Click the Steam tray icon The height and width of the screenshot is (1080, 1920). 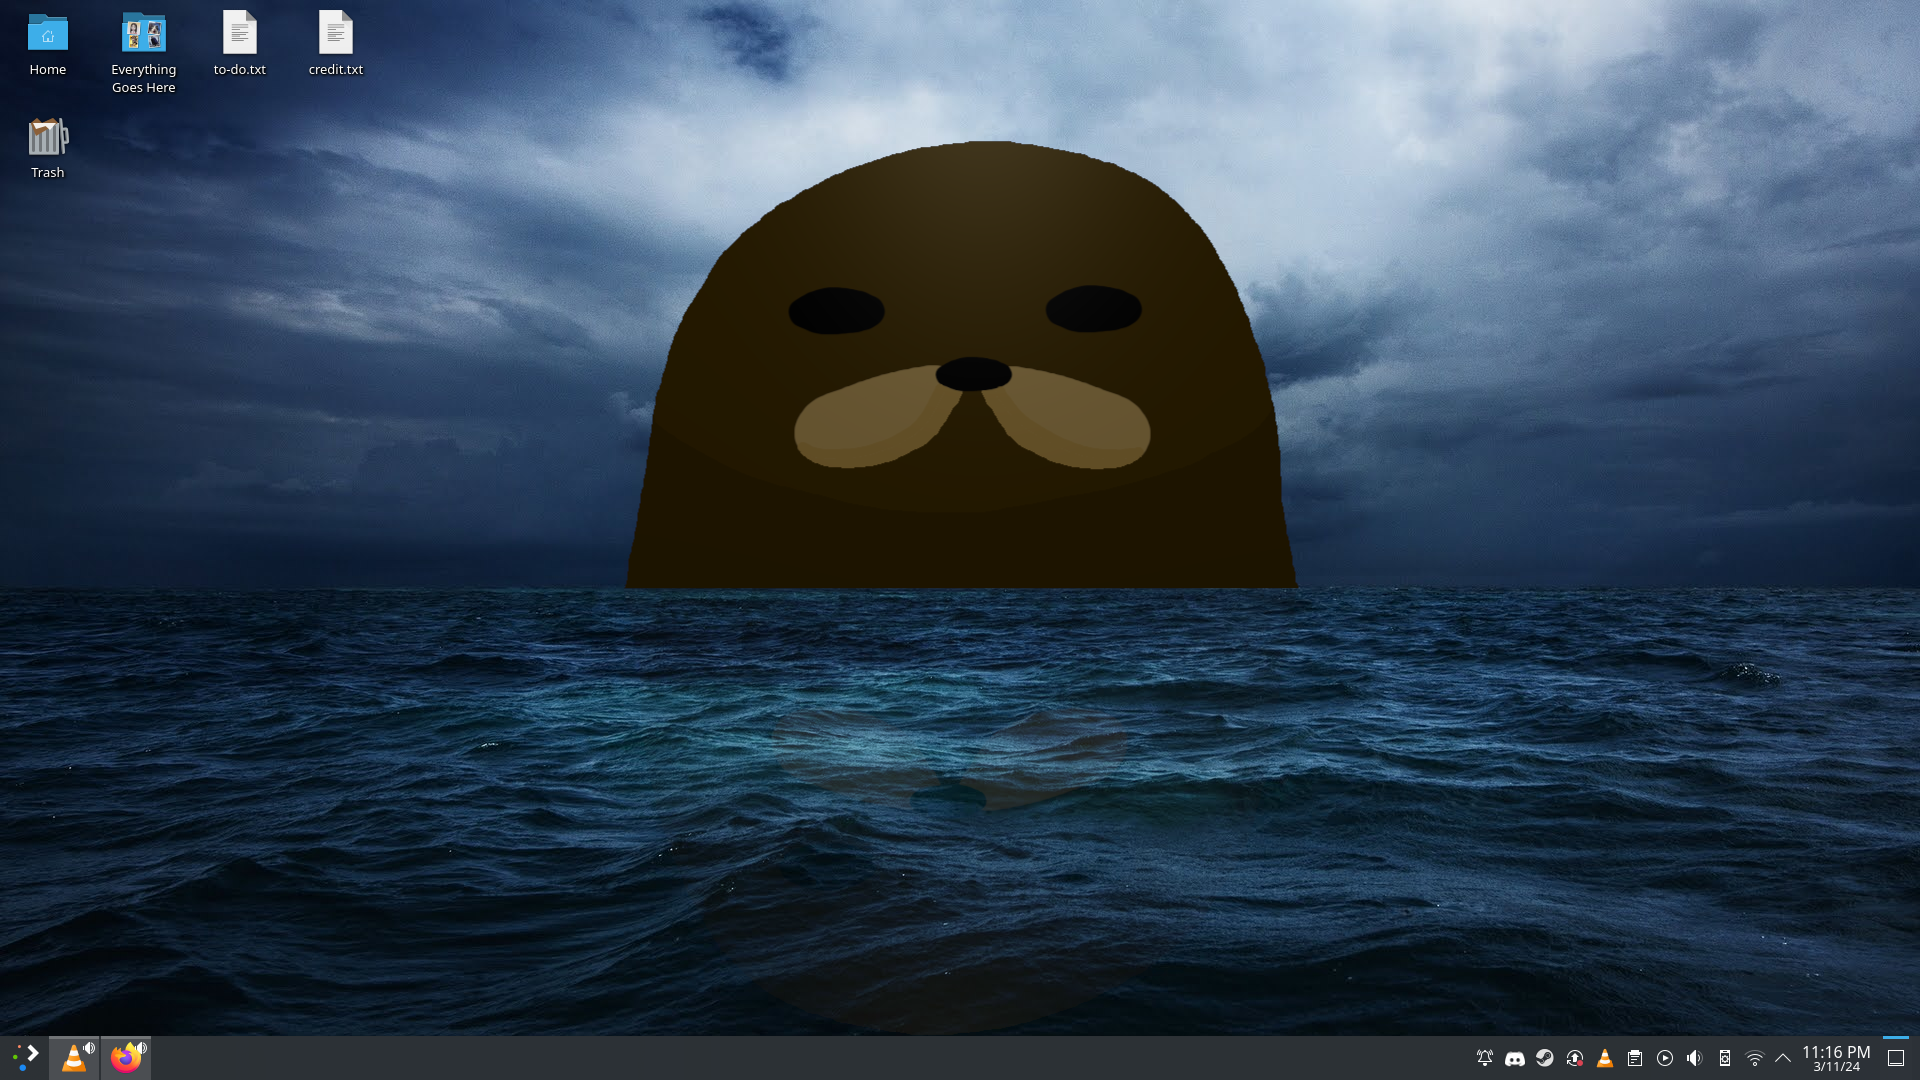point(1544,1058)
